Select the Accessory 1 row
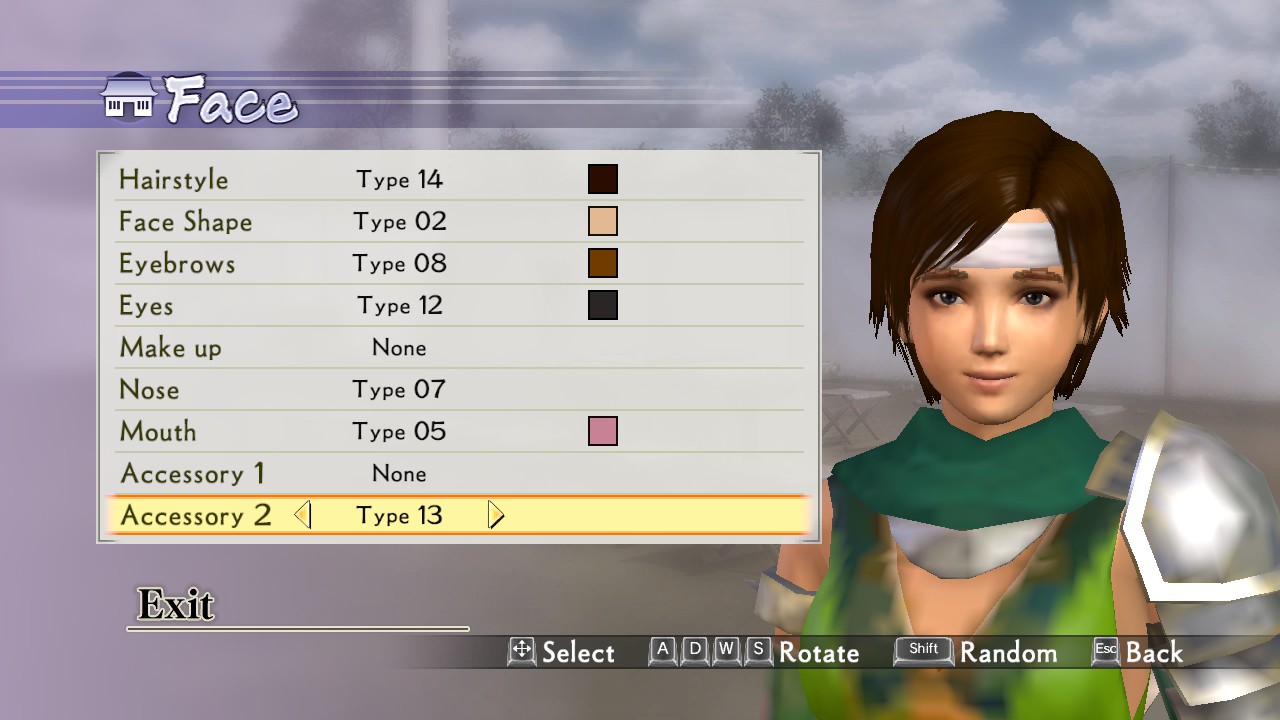 click(457, 474)
